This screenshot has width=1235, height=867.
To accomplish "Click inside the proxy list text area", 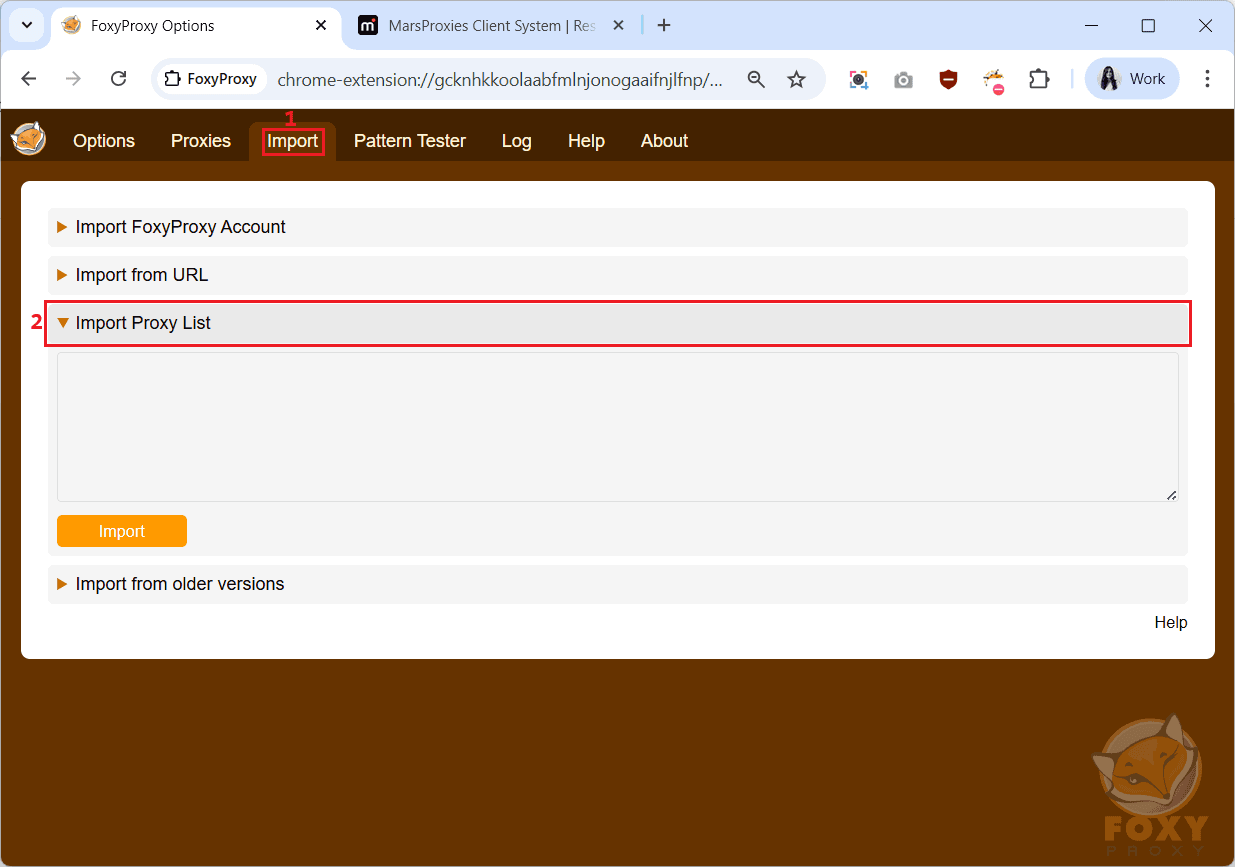I will point(617,427).
